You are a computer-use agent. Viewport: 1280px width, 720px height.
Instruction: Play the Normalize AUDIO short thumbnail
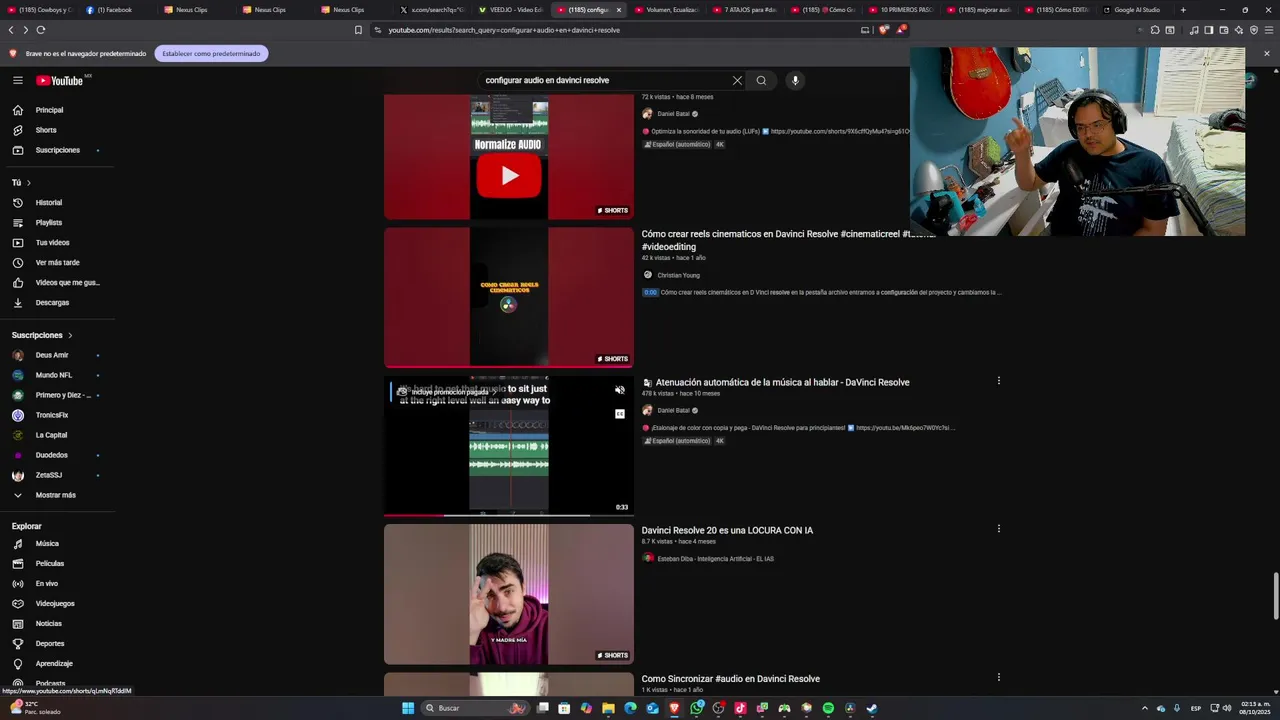[x=509, y=157]
